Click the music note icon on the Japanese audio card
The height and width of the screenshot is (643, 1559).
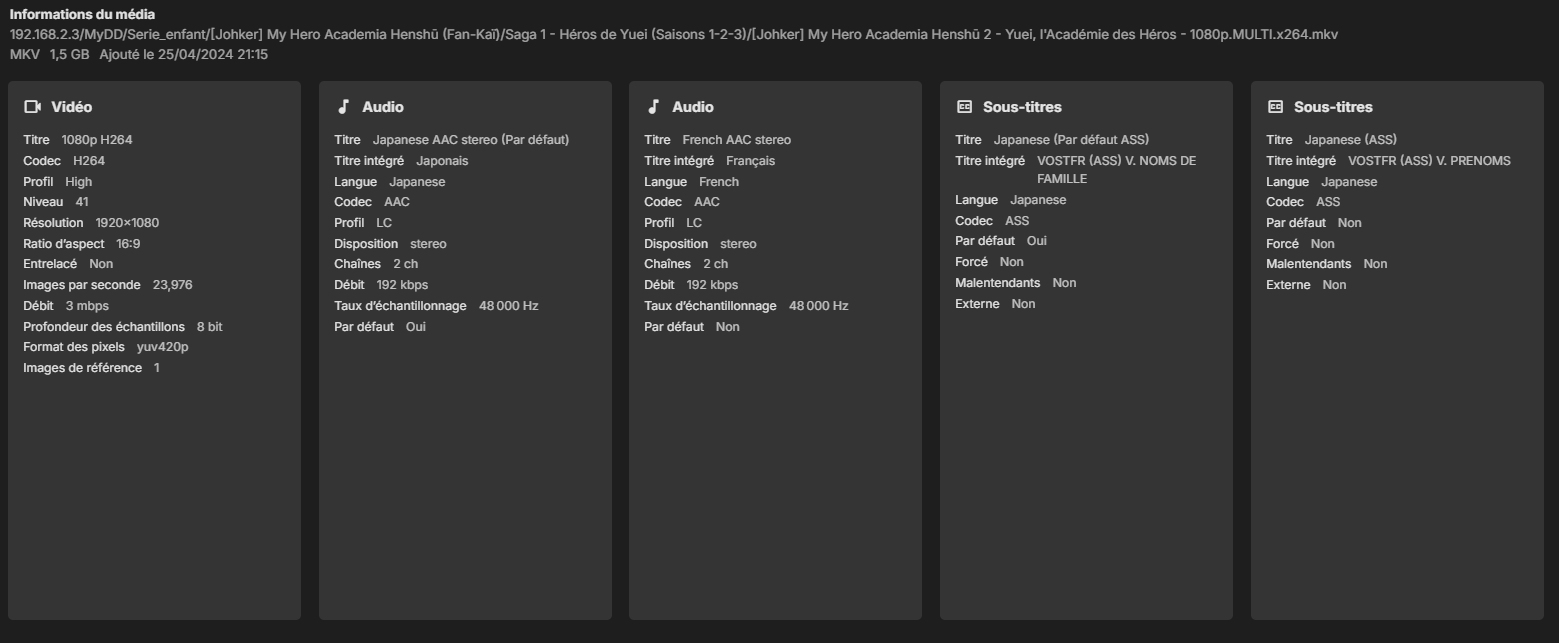(x=343, y=107)
